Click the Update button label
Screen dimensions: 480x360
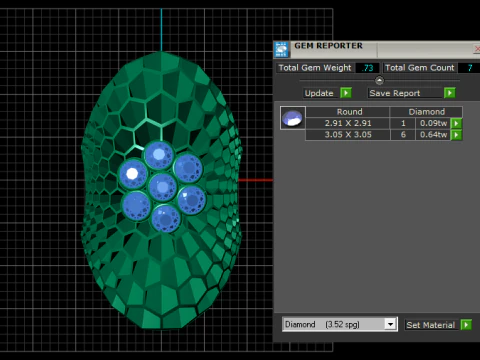pyautogui.click(x=319, y=93)
